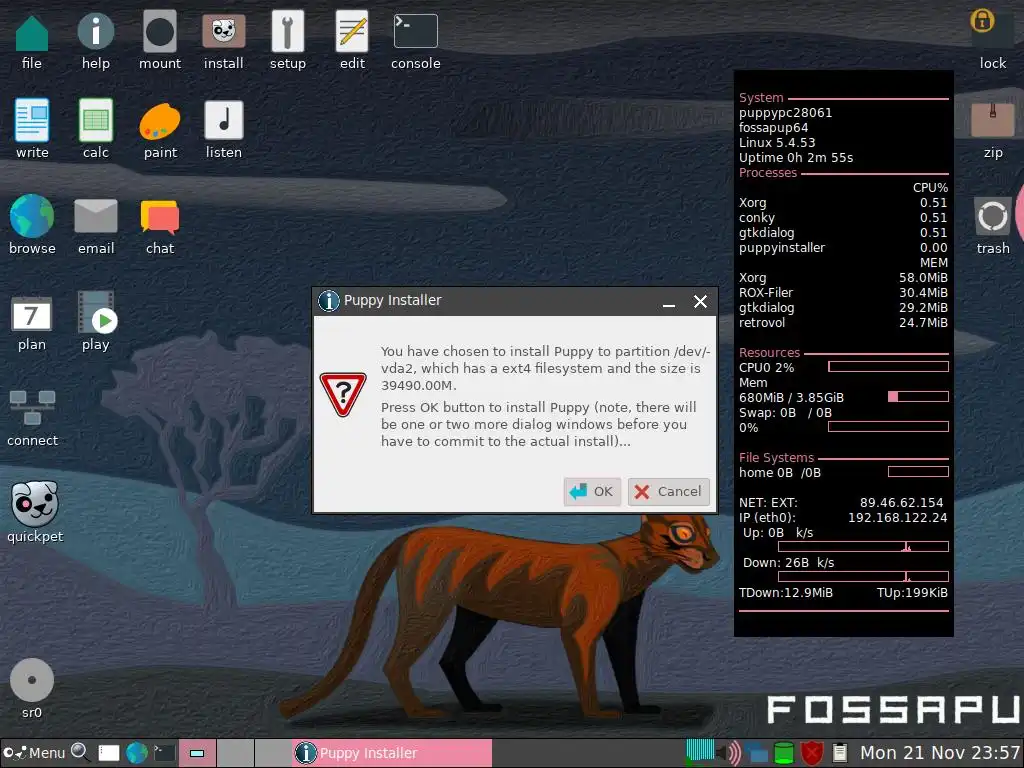Click the clipboard tray icon
Screen dimensions: 1024x768
tap(840, 753)
